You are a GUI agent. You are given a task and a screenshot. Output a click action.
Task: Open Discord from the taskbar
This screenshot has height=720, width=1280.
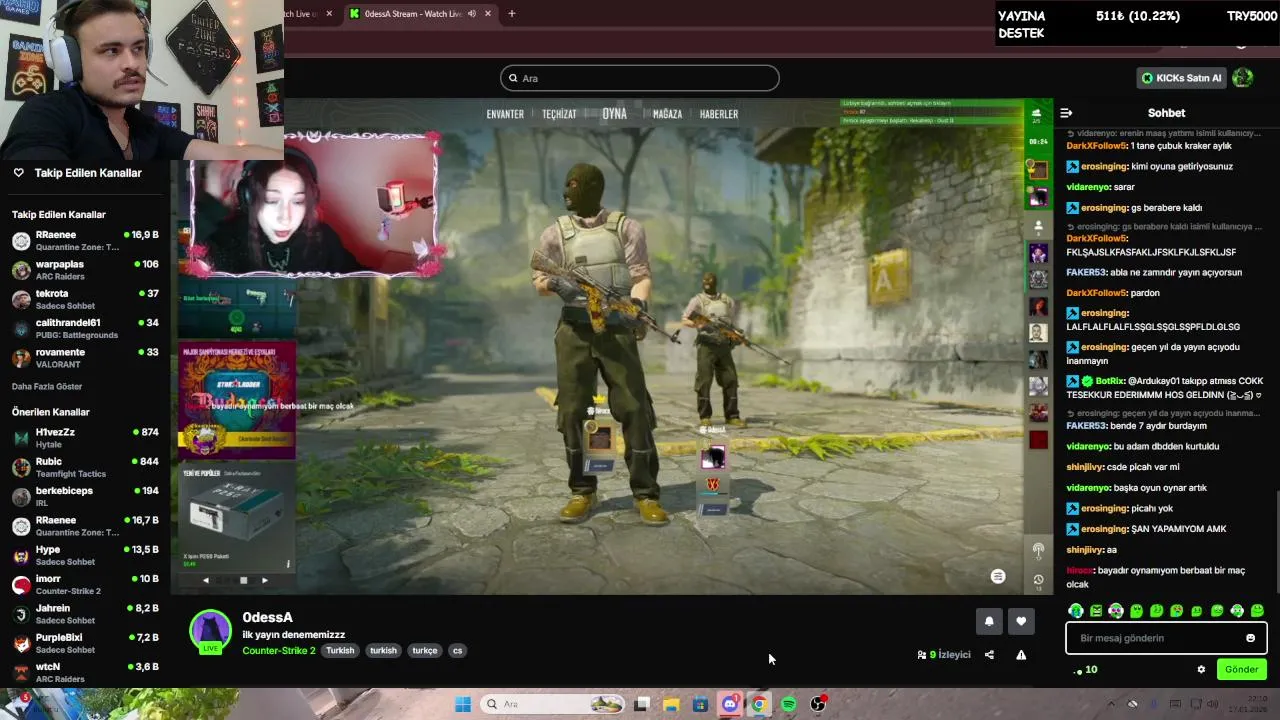point(730,704)
